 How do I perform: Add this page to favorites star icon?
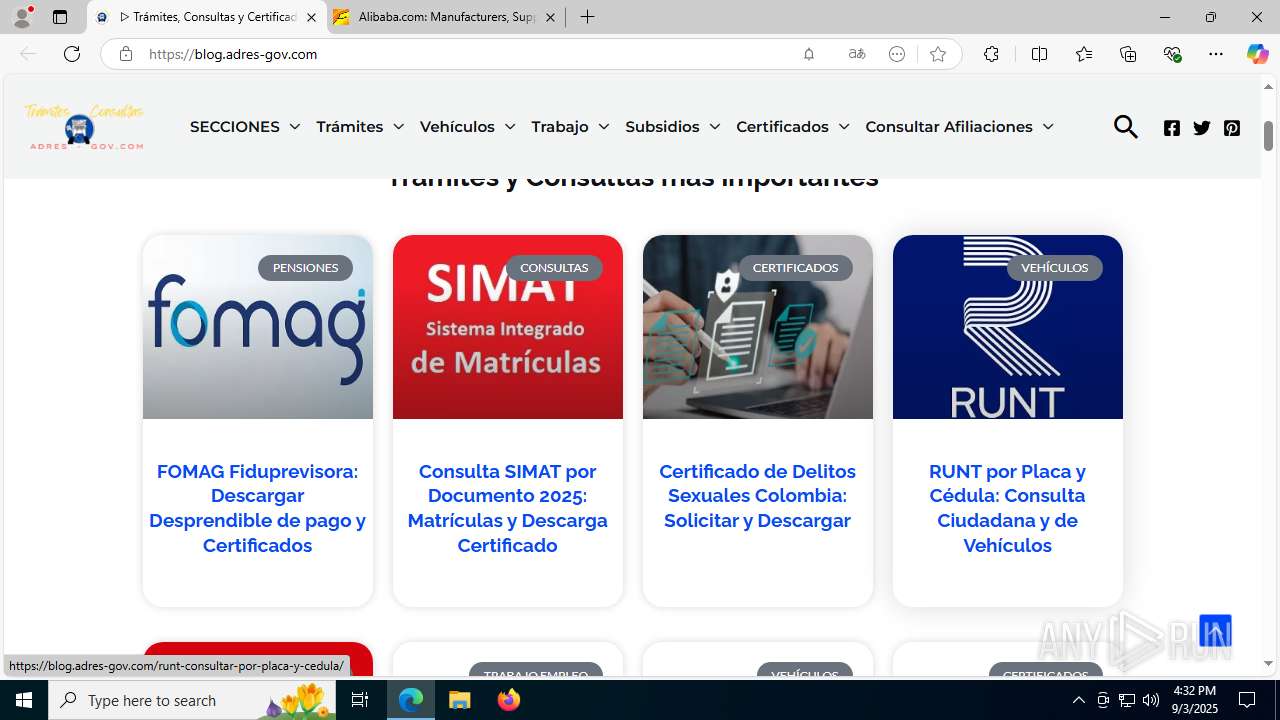pos(937,54)
